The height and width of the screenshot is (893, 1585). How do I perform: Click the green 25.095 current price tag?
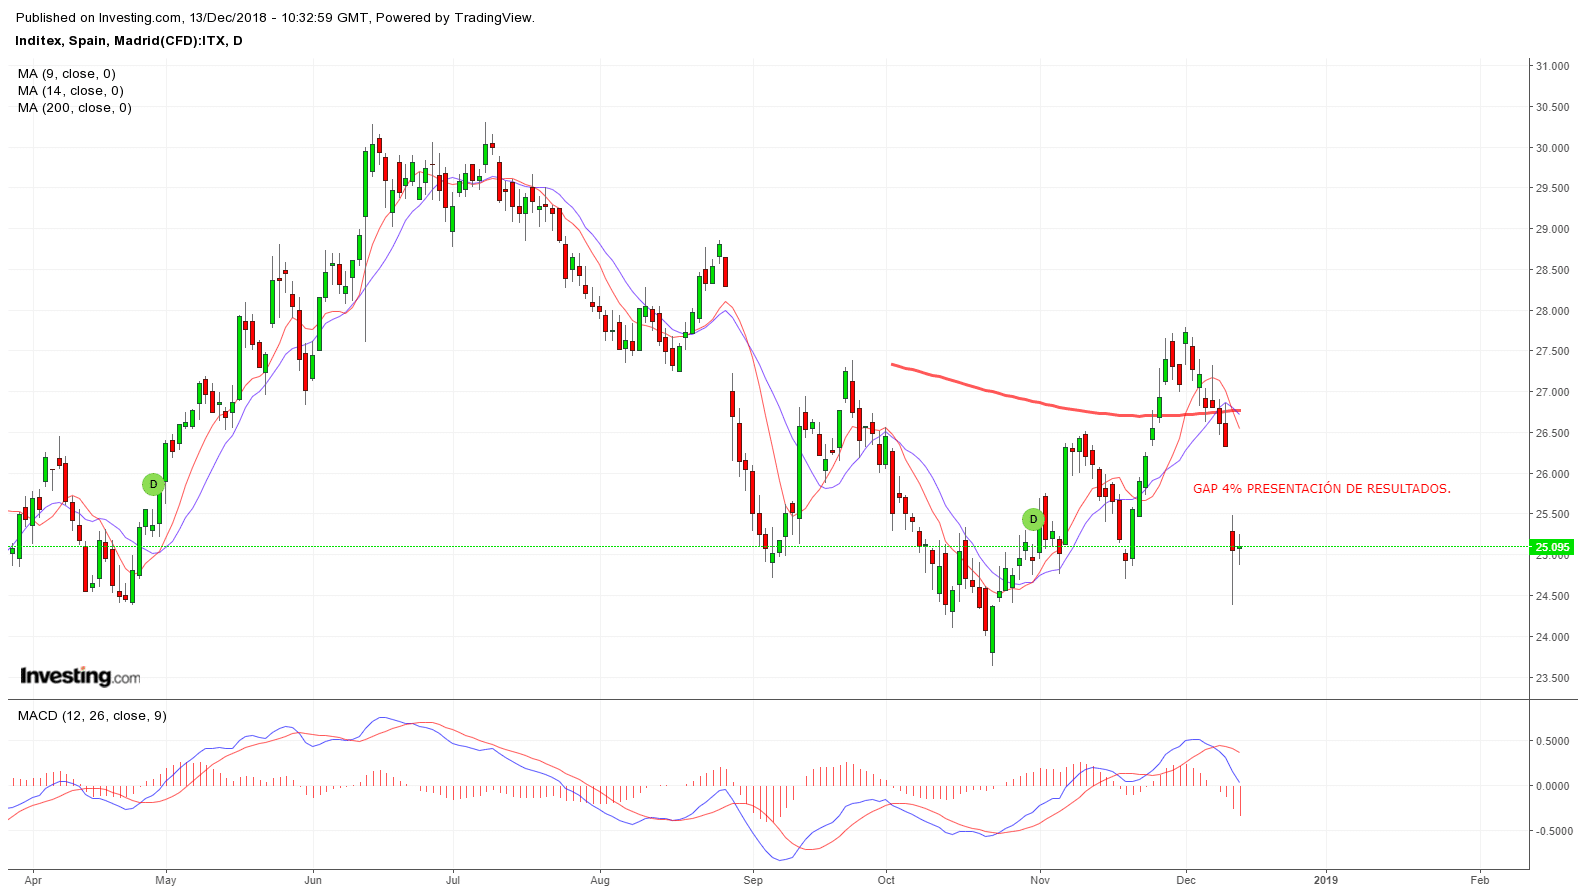(x=1552, y=547)
